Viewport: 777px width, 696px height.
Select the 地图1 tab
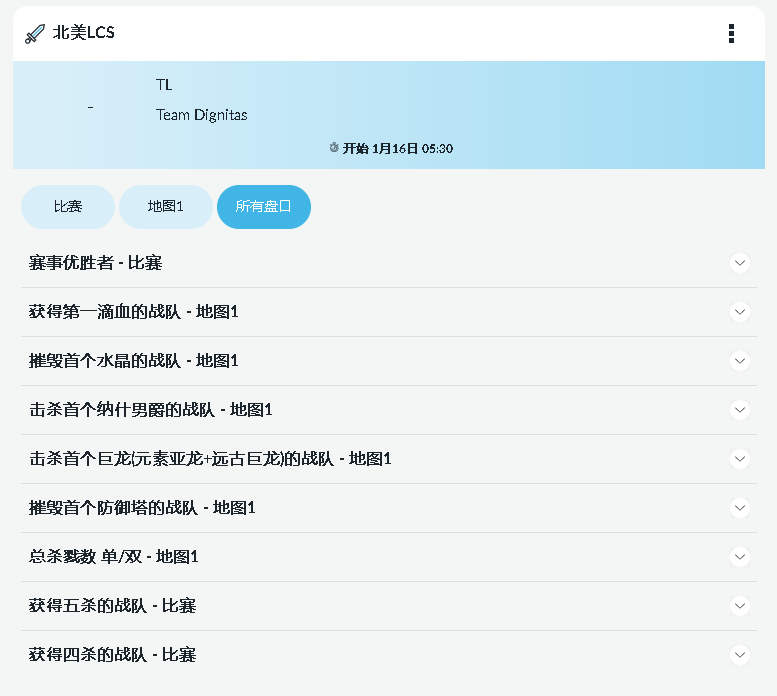click(166, 207)
